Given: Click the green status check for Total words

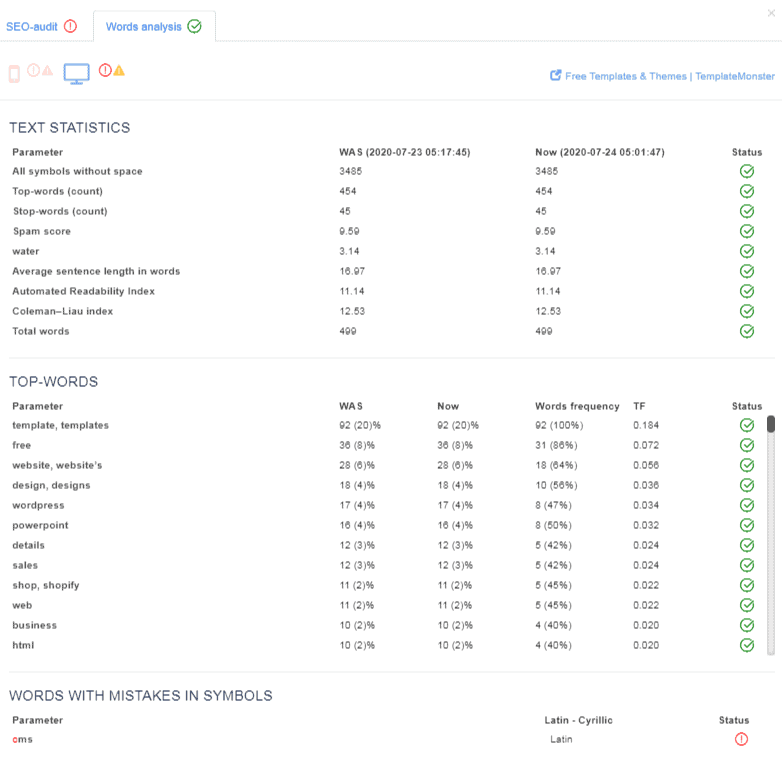Looking at the screenshot, I should pos(746,331).
